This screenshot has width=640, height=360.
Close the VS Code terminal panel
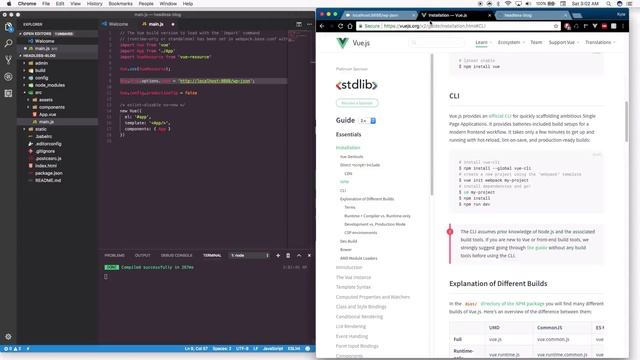point(309,256)
